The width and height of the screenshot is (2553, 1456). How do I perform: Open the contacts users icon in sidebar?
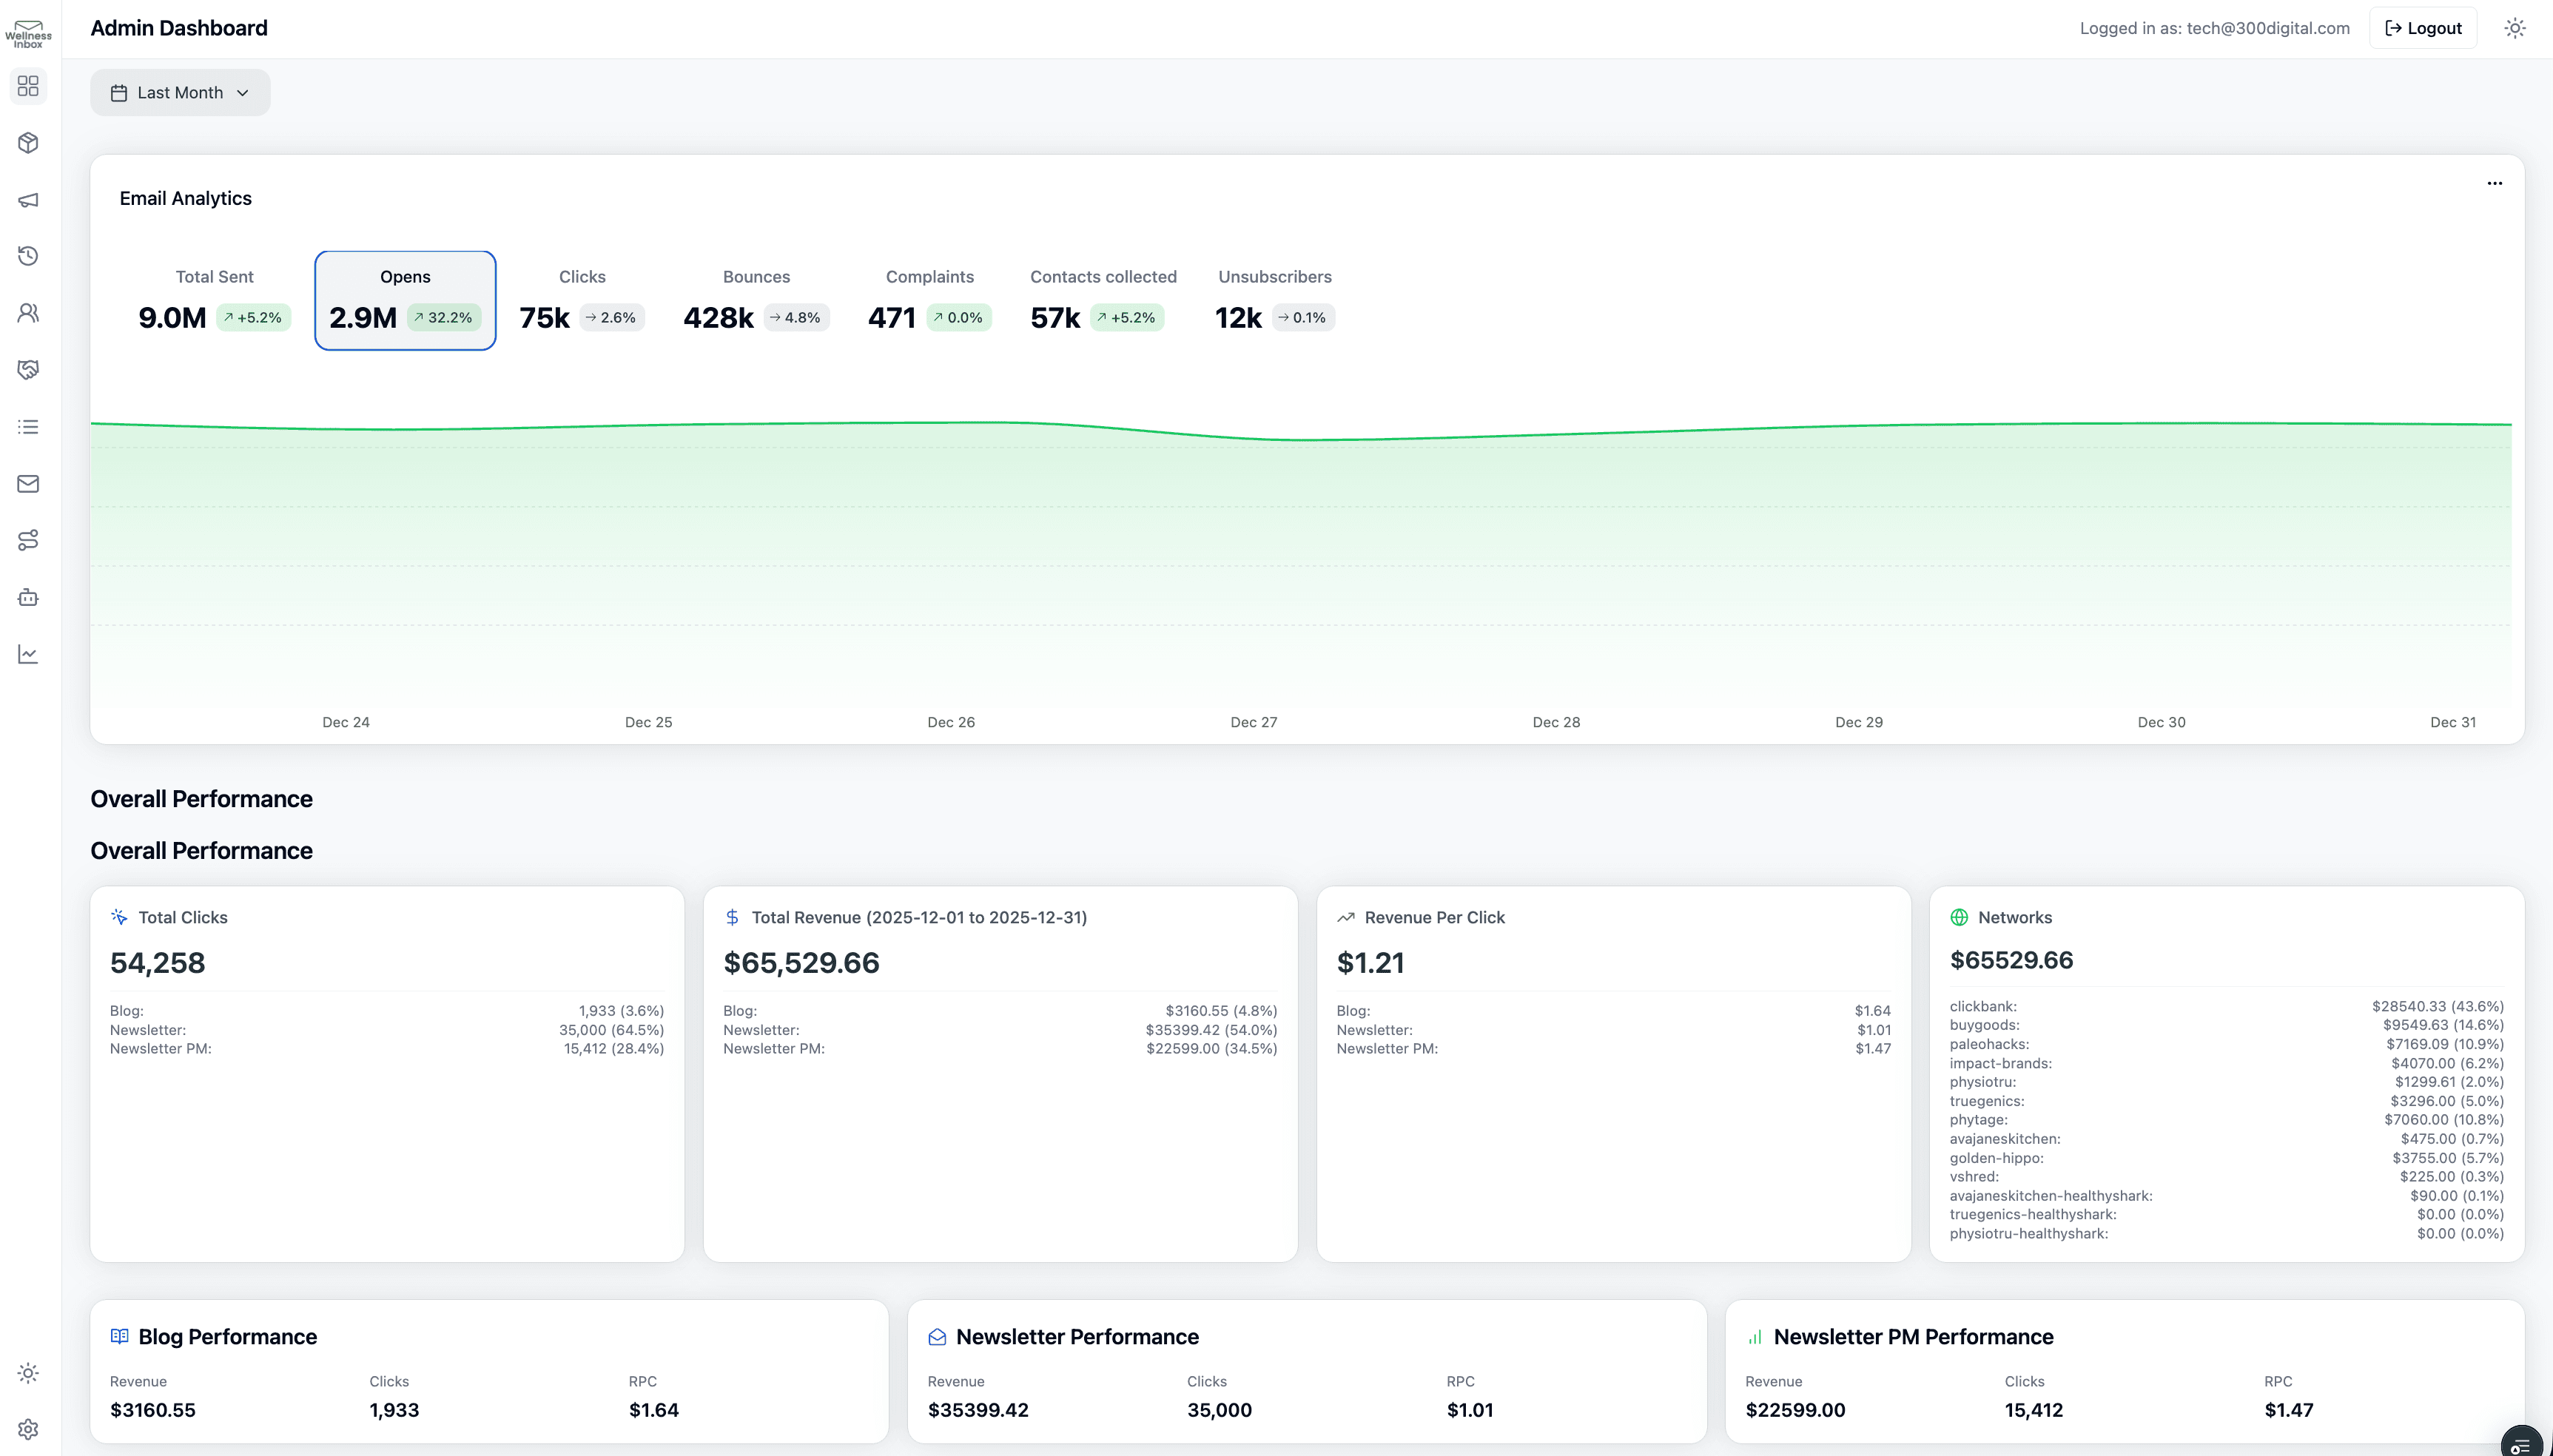tap(28, 312)
